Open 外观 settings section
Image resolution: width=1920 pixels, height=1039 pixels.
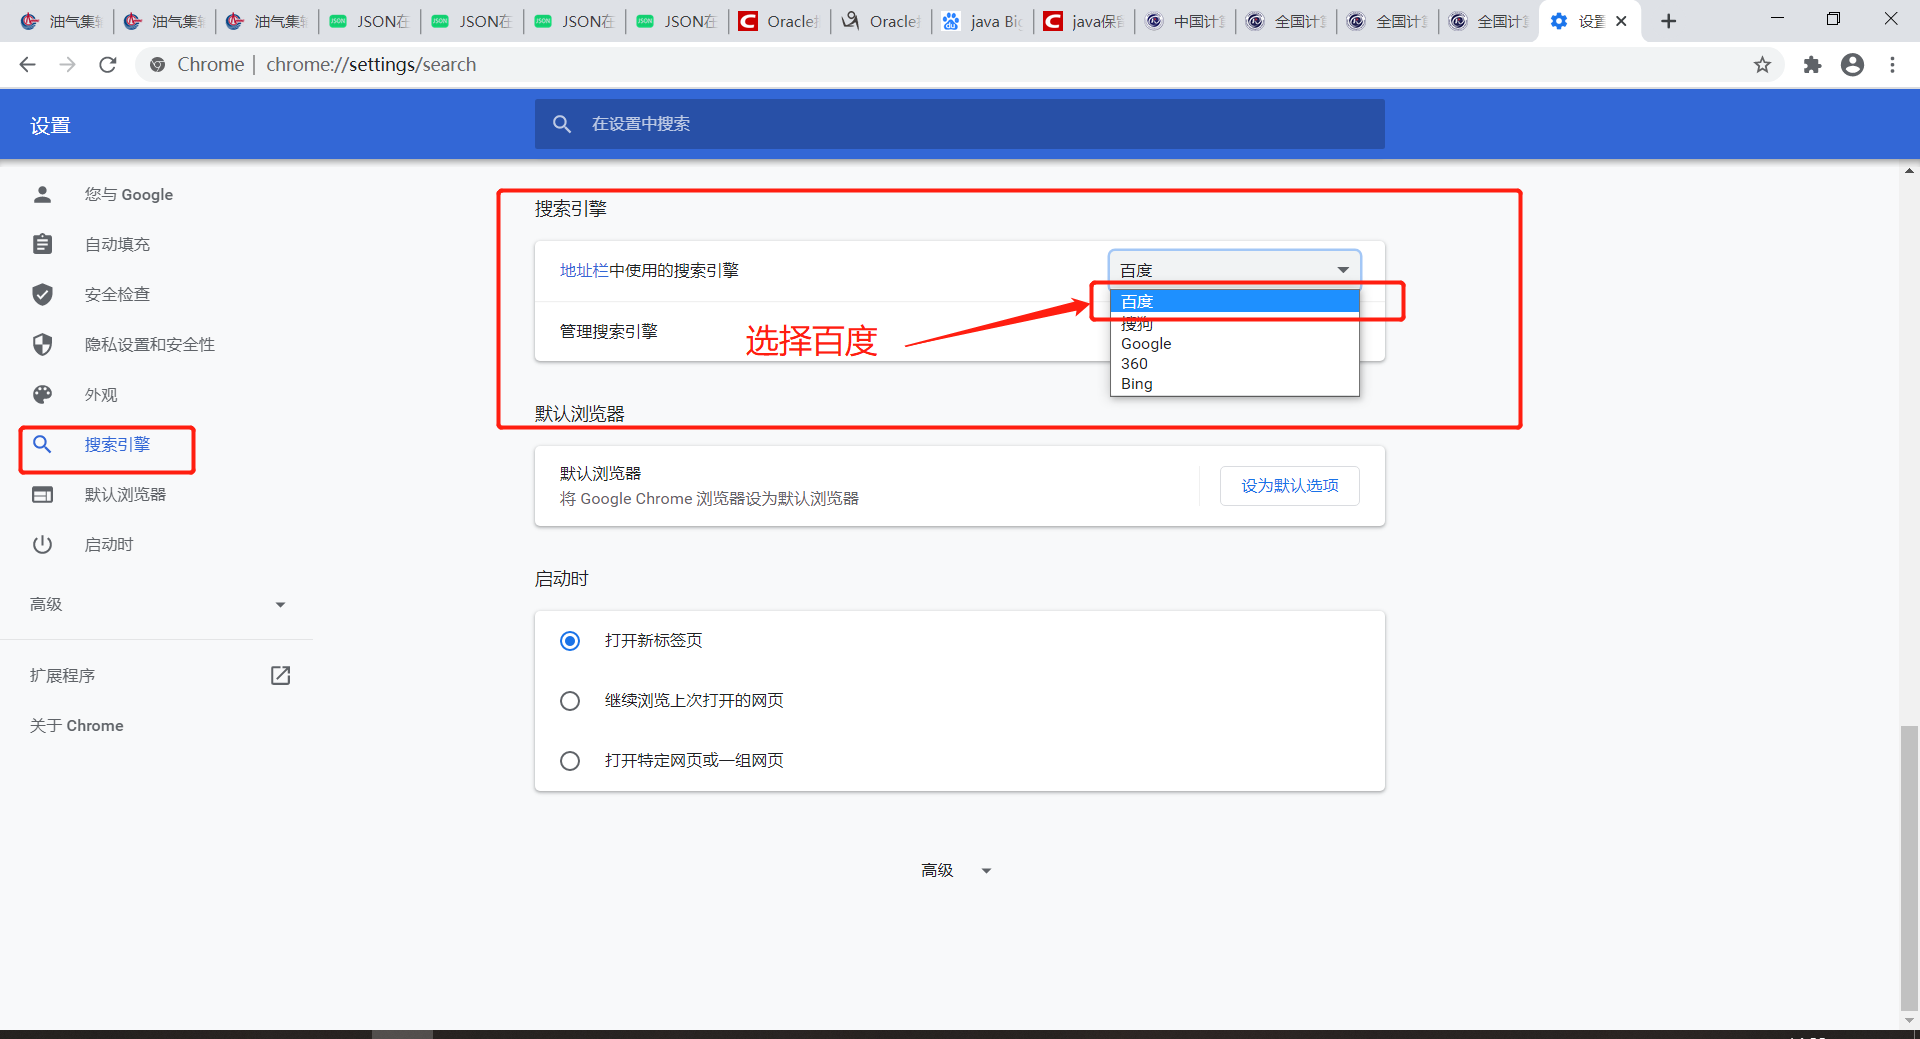pyautogui.click(x=101, y=394)
